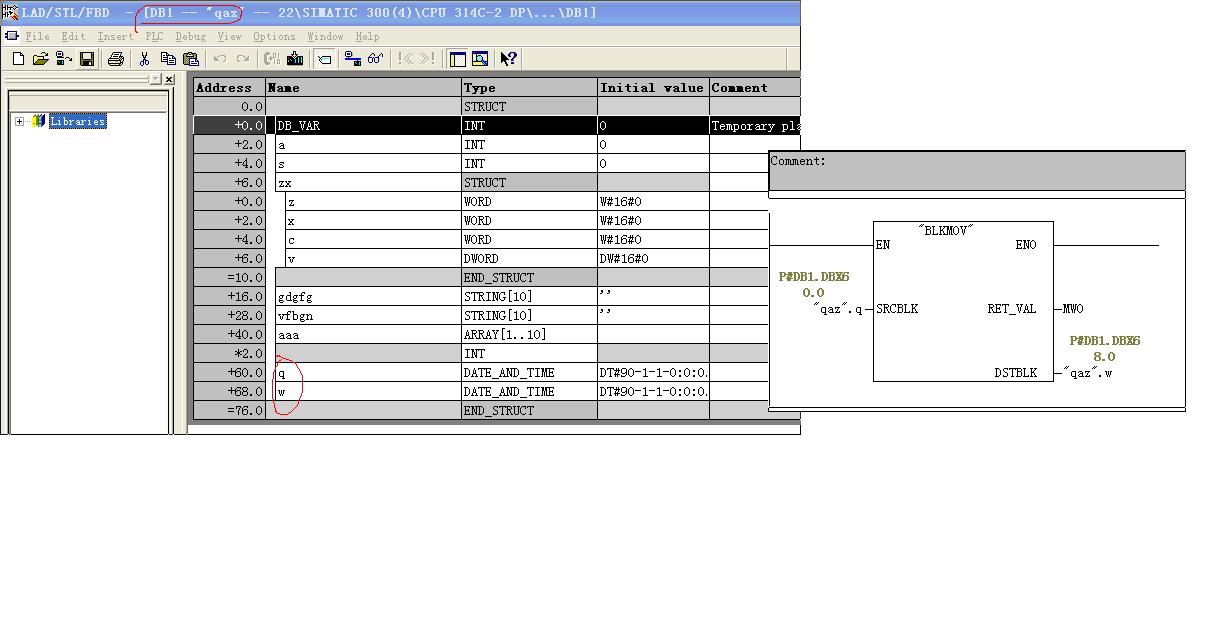
Task: Click the Libraries books icon
Action: click(x=39, y=121)
